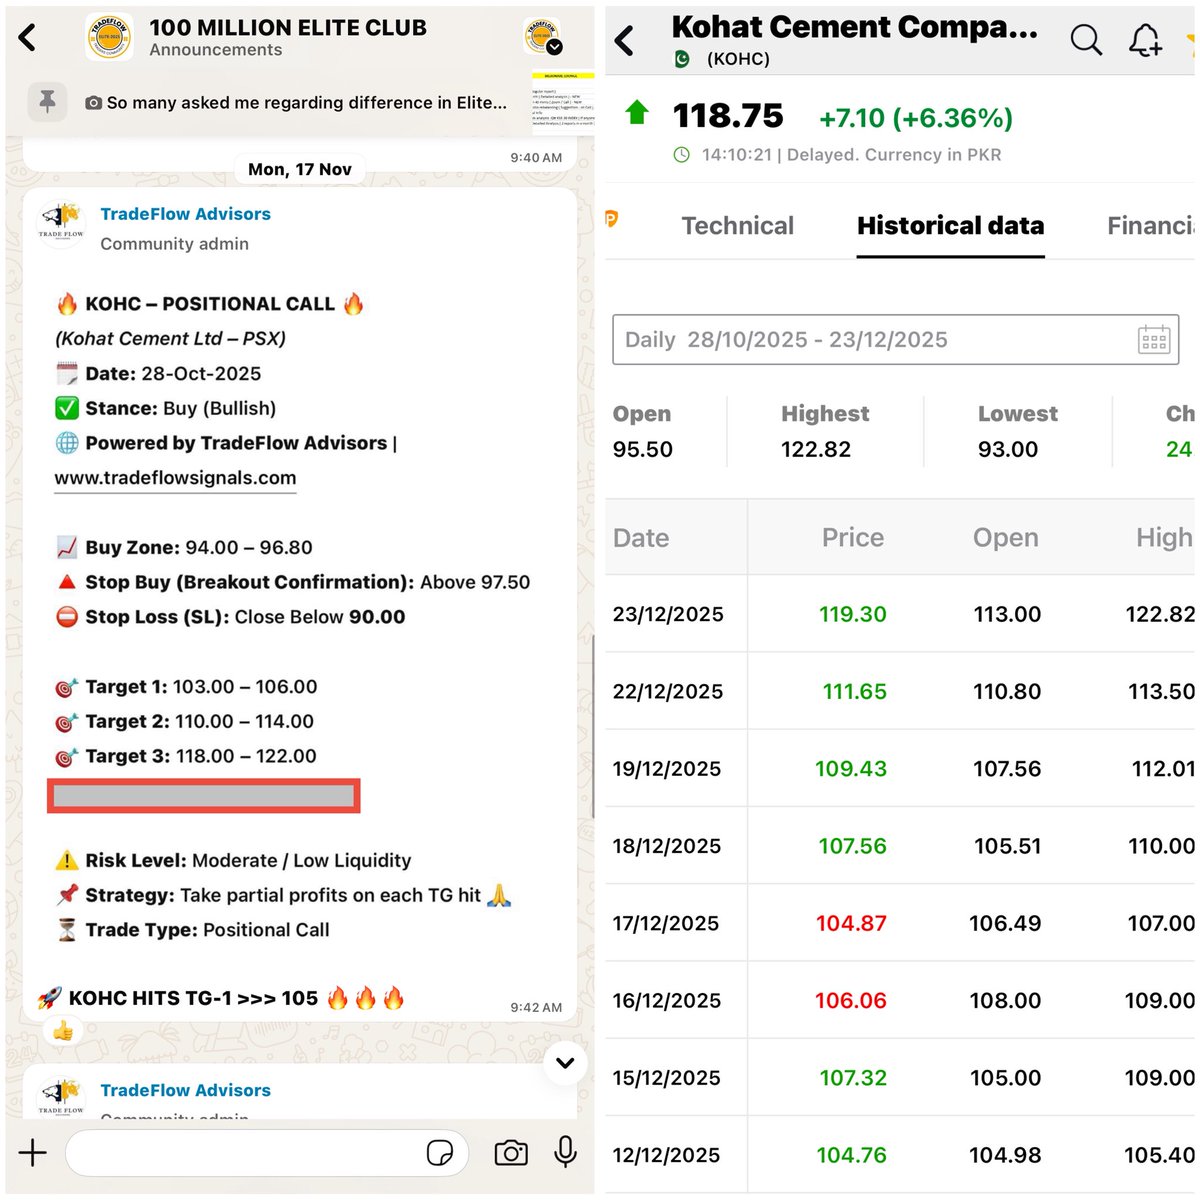Select the Historical data tab
This screenshot has width=1200, height=1200.
(x=951, y=226)
